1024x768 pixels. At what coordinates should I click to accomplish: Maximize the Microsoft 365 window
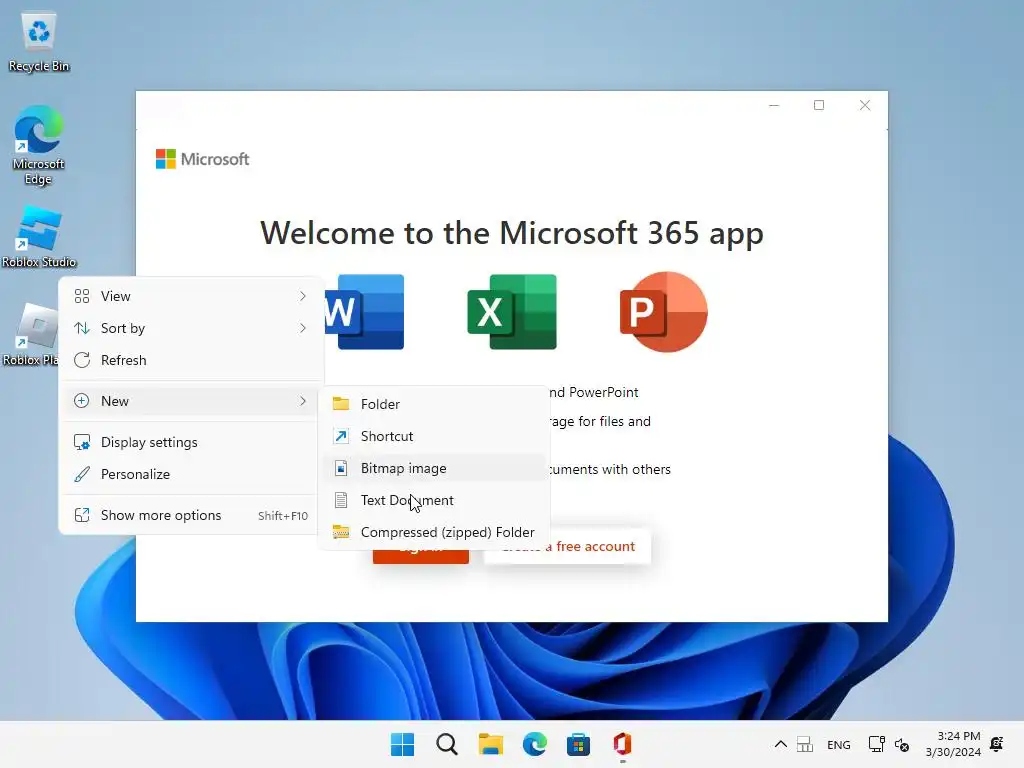(819, 105)
